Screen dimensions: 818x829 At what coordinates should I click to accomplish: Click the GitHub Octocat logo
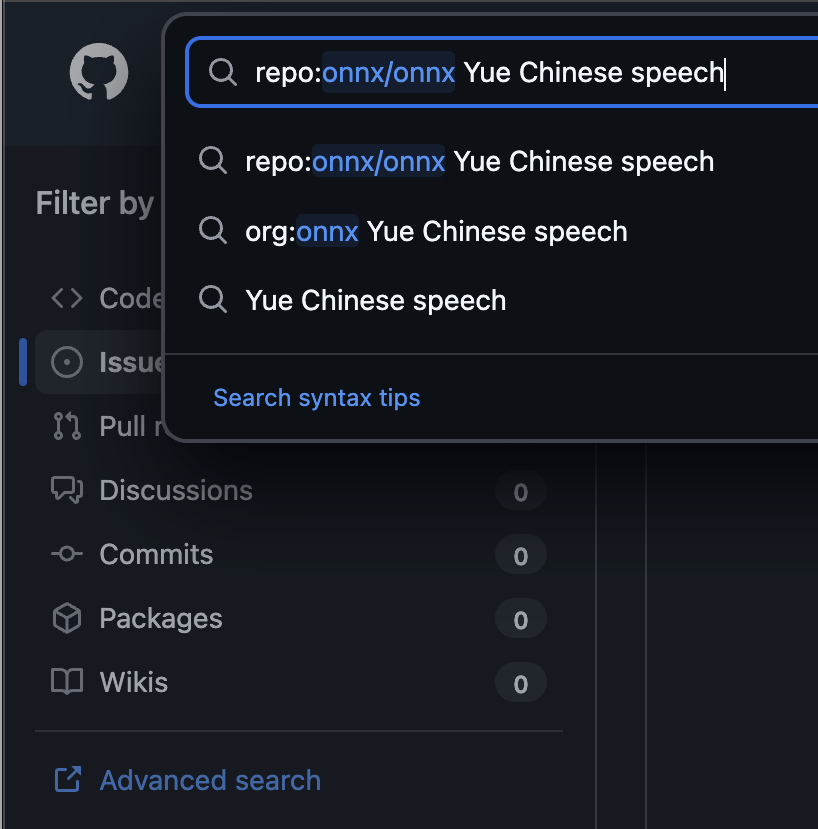click(x=99, y=72)
